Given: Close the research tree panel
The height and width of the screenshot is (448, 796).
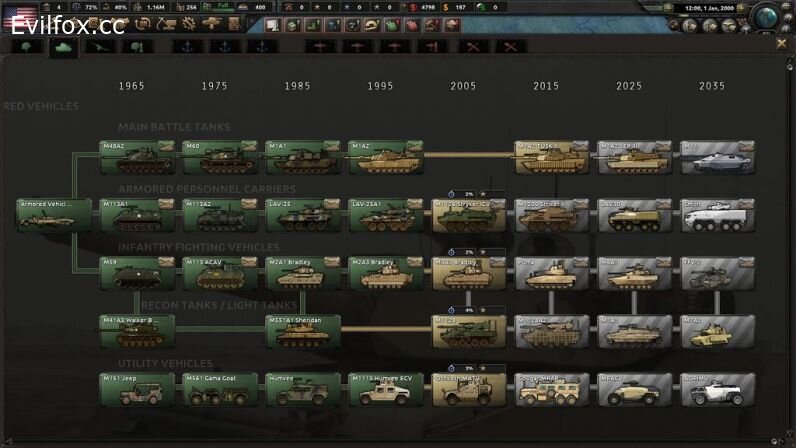Looking at the screenshot, I should click(782, 44).
